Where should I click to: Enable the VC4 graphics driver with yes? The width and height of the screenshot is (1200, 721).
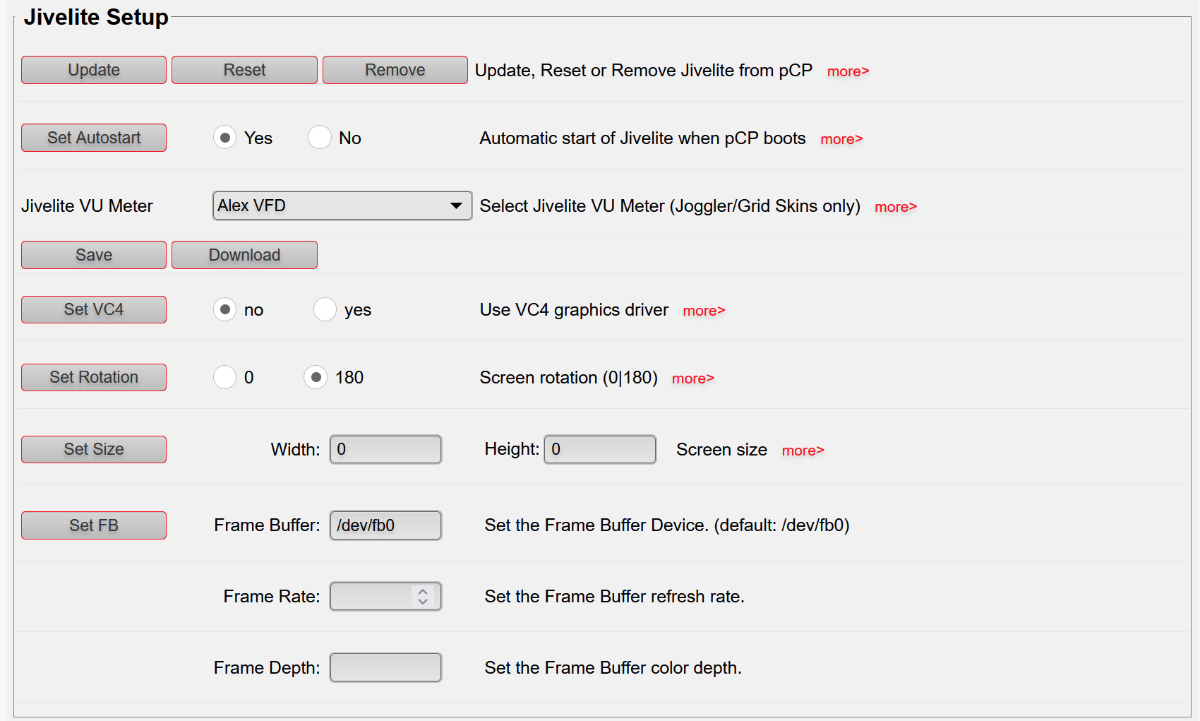(x=325, y=310)
